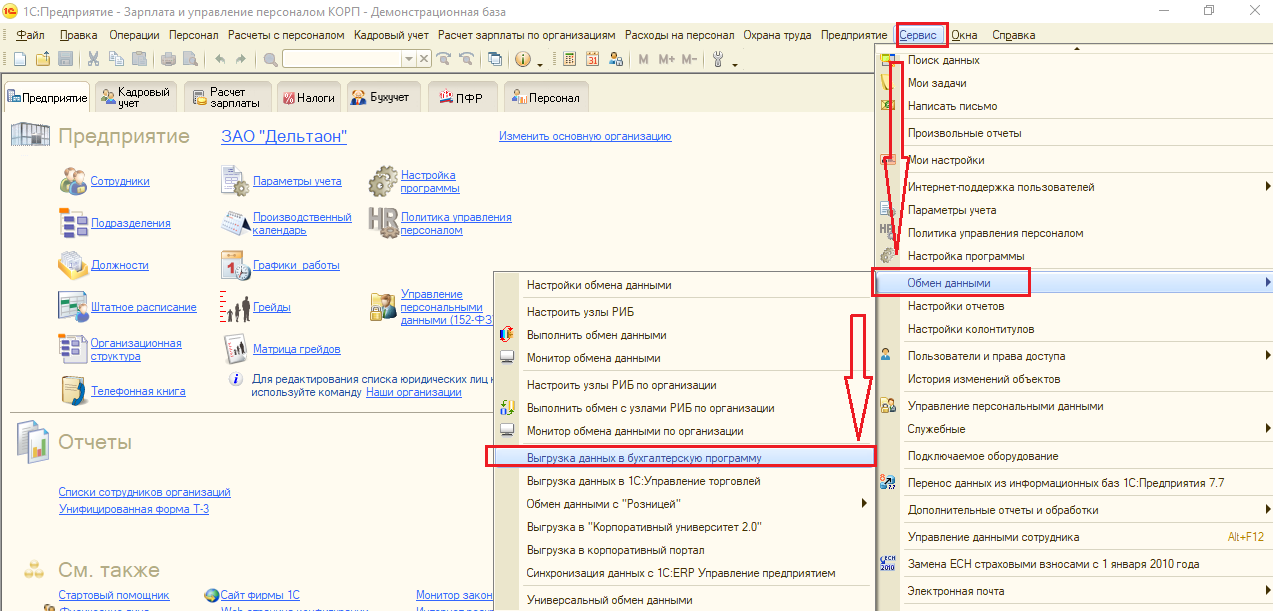Click the magnifier Find icon in toolbar

tap(270, 59)
